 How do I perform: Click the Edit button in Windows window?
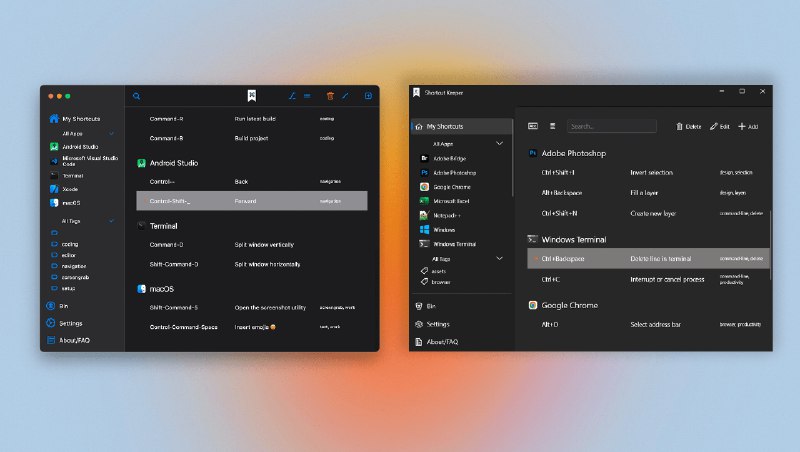click(x=719, y=127)
